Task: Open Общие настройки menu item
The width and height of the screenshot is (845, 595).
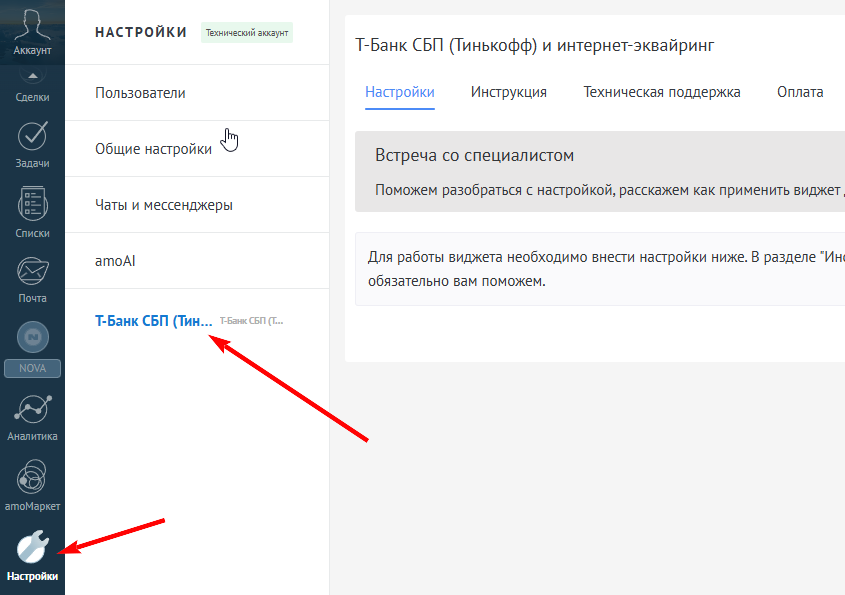Action: 153,149
